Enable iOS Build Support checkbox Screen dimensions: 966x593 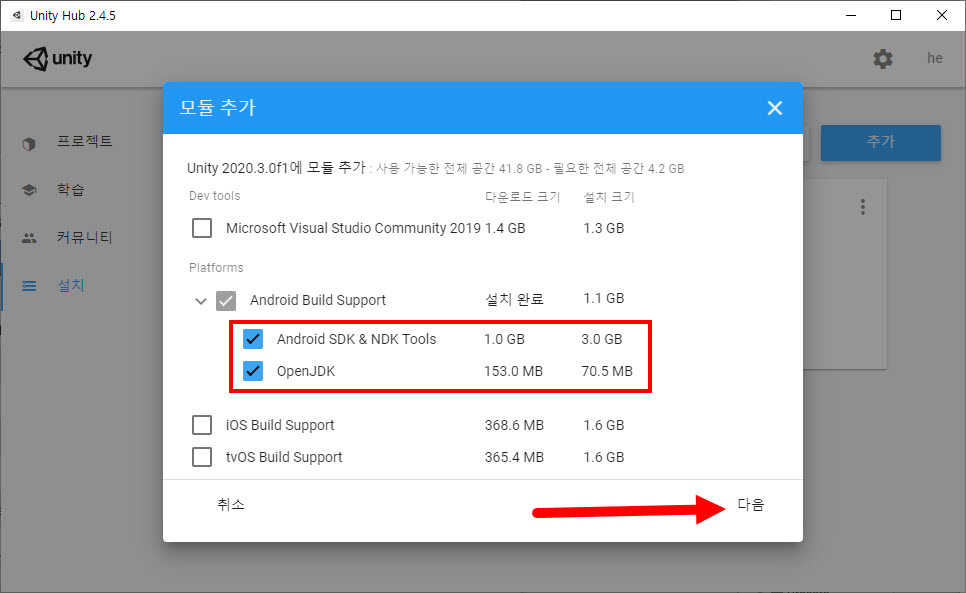202,425
